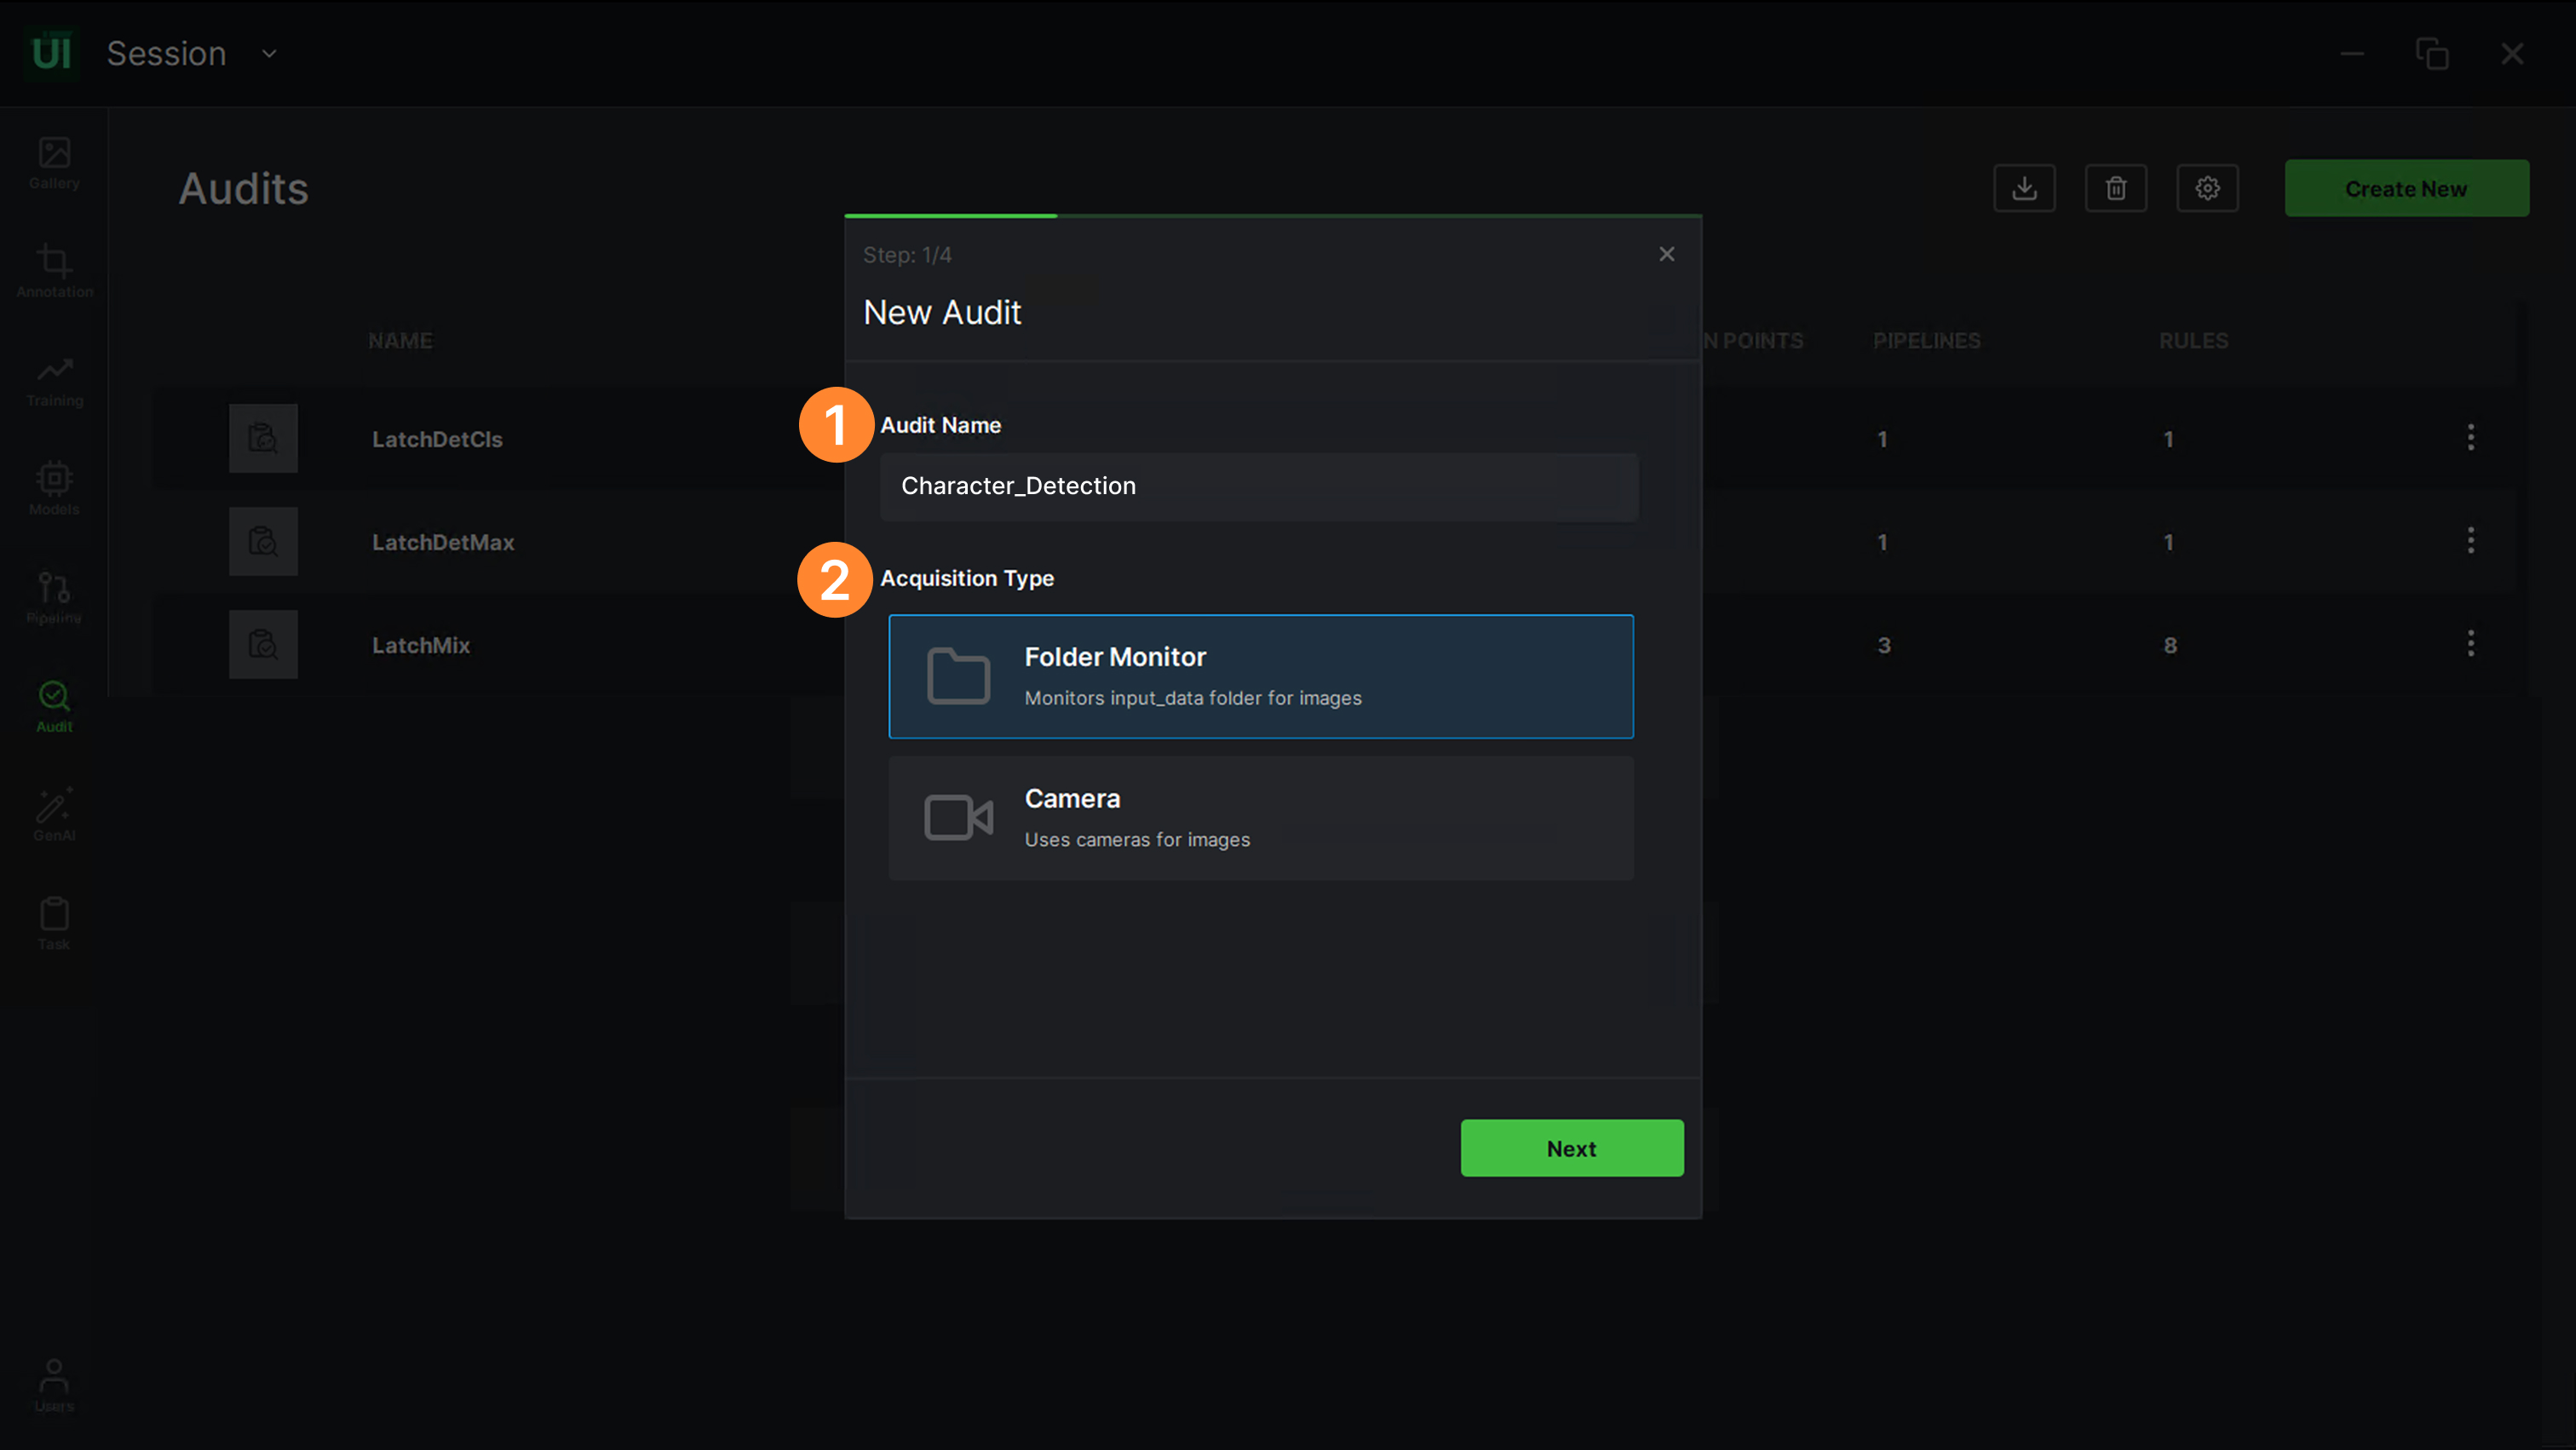Open the three-dot menu for LatchDetCls
The image size is (2576, 1450).
coord(2470,437)
